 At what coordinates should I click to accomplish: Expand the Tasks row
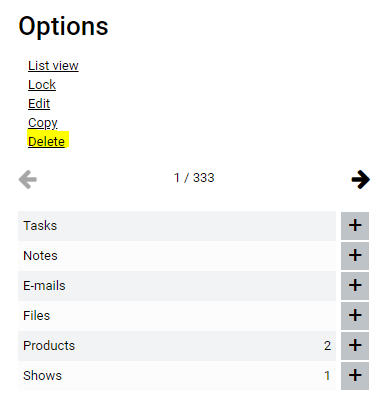(x=177, y=226)
